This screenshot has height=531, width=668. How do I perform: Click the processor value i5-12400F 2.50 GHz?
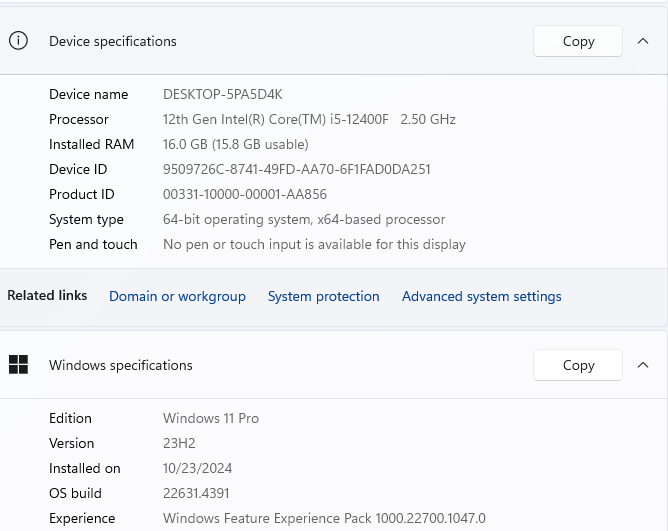point(309,119)
